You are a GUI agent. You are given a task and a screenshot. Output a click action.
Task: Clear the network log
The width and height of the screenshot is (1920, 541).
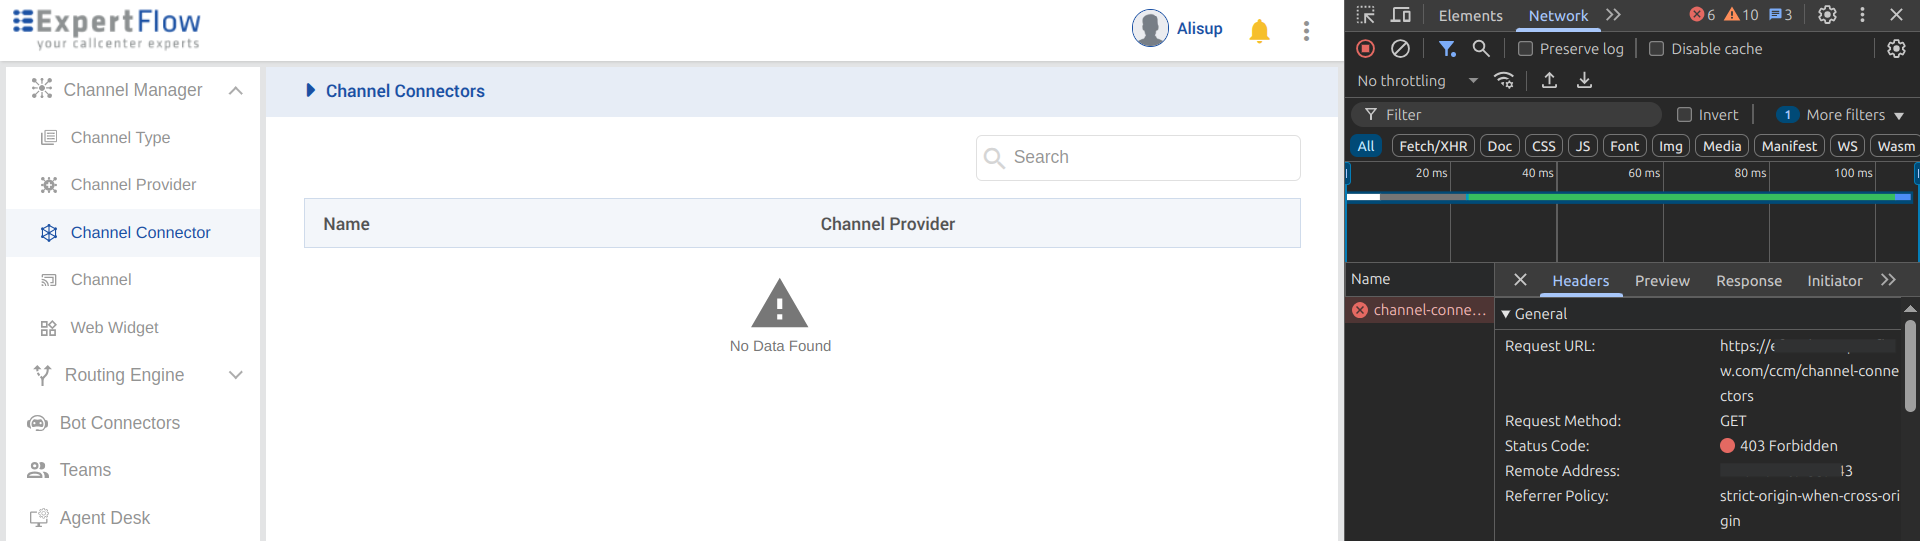click(x=1400, y=48)
